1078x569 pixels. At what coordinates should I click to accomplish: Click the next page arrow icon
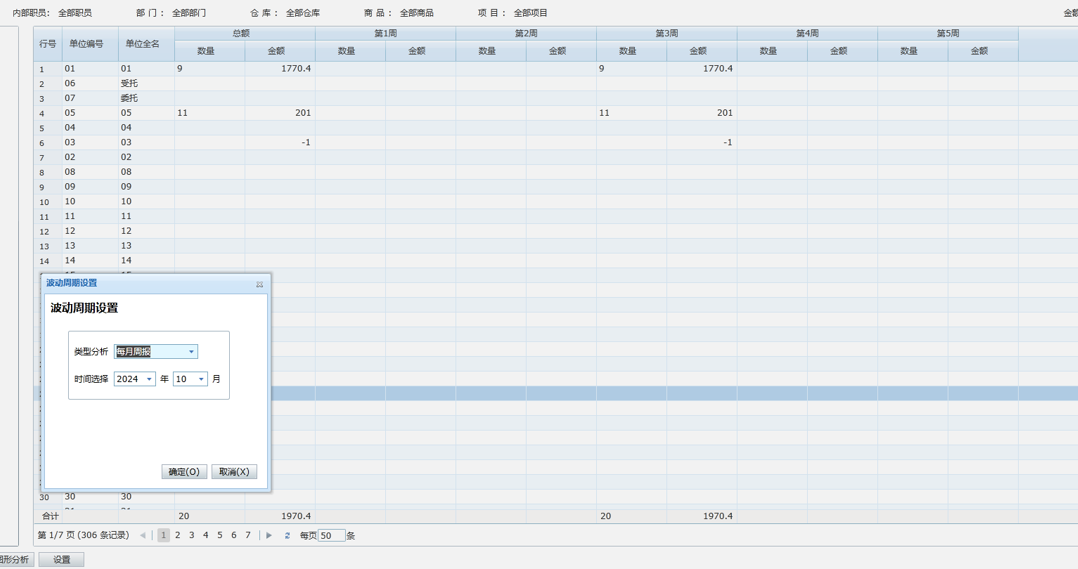(269, 536)
